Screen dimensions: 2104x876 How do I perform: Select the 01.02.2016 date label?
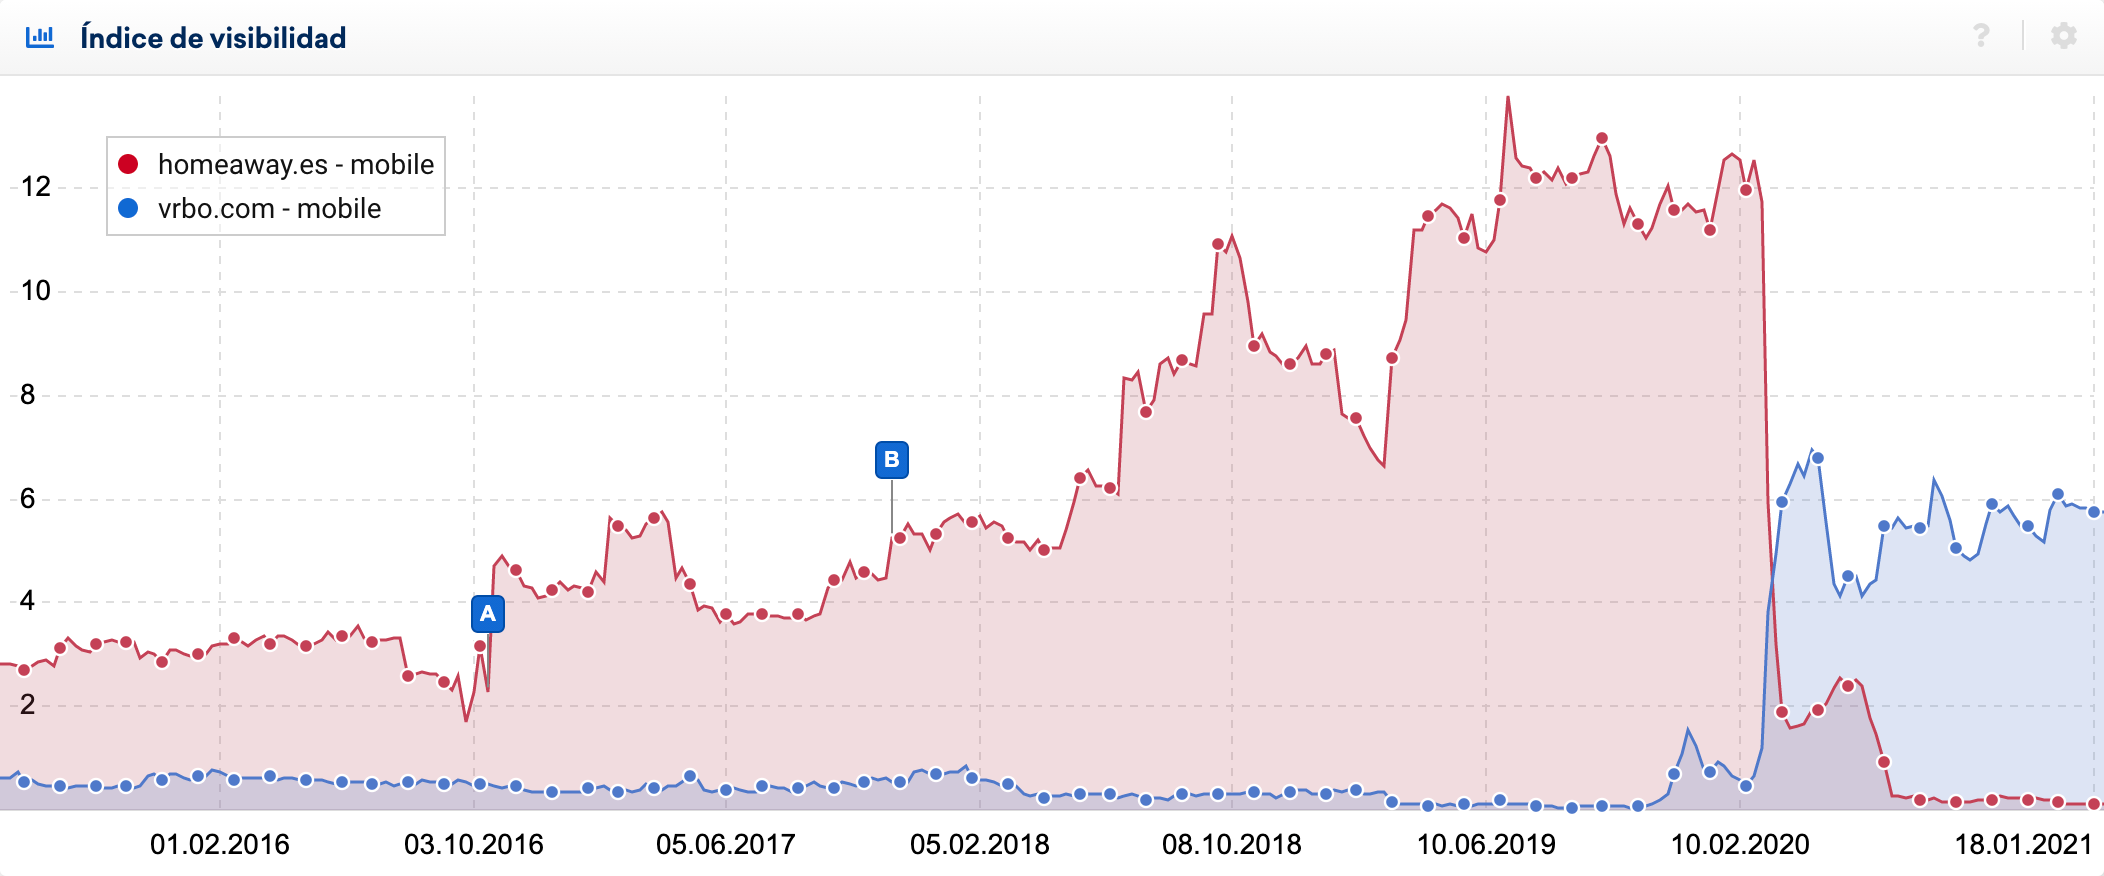click(x=220, y=844)
